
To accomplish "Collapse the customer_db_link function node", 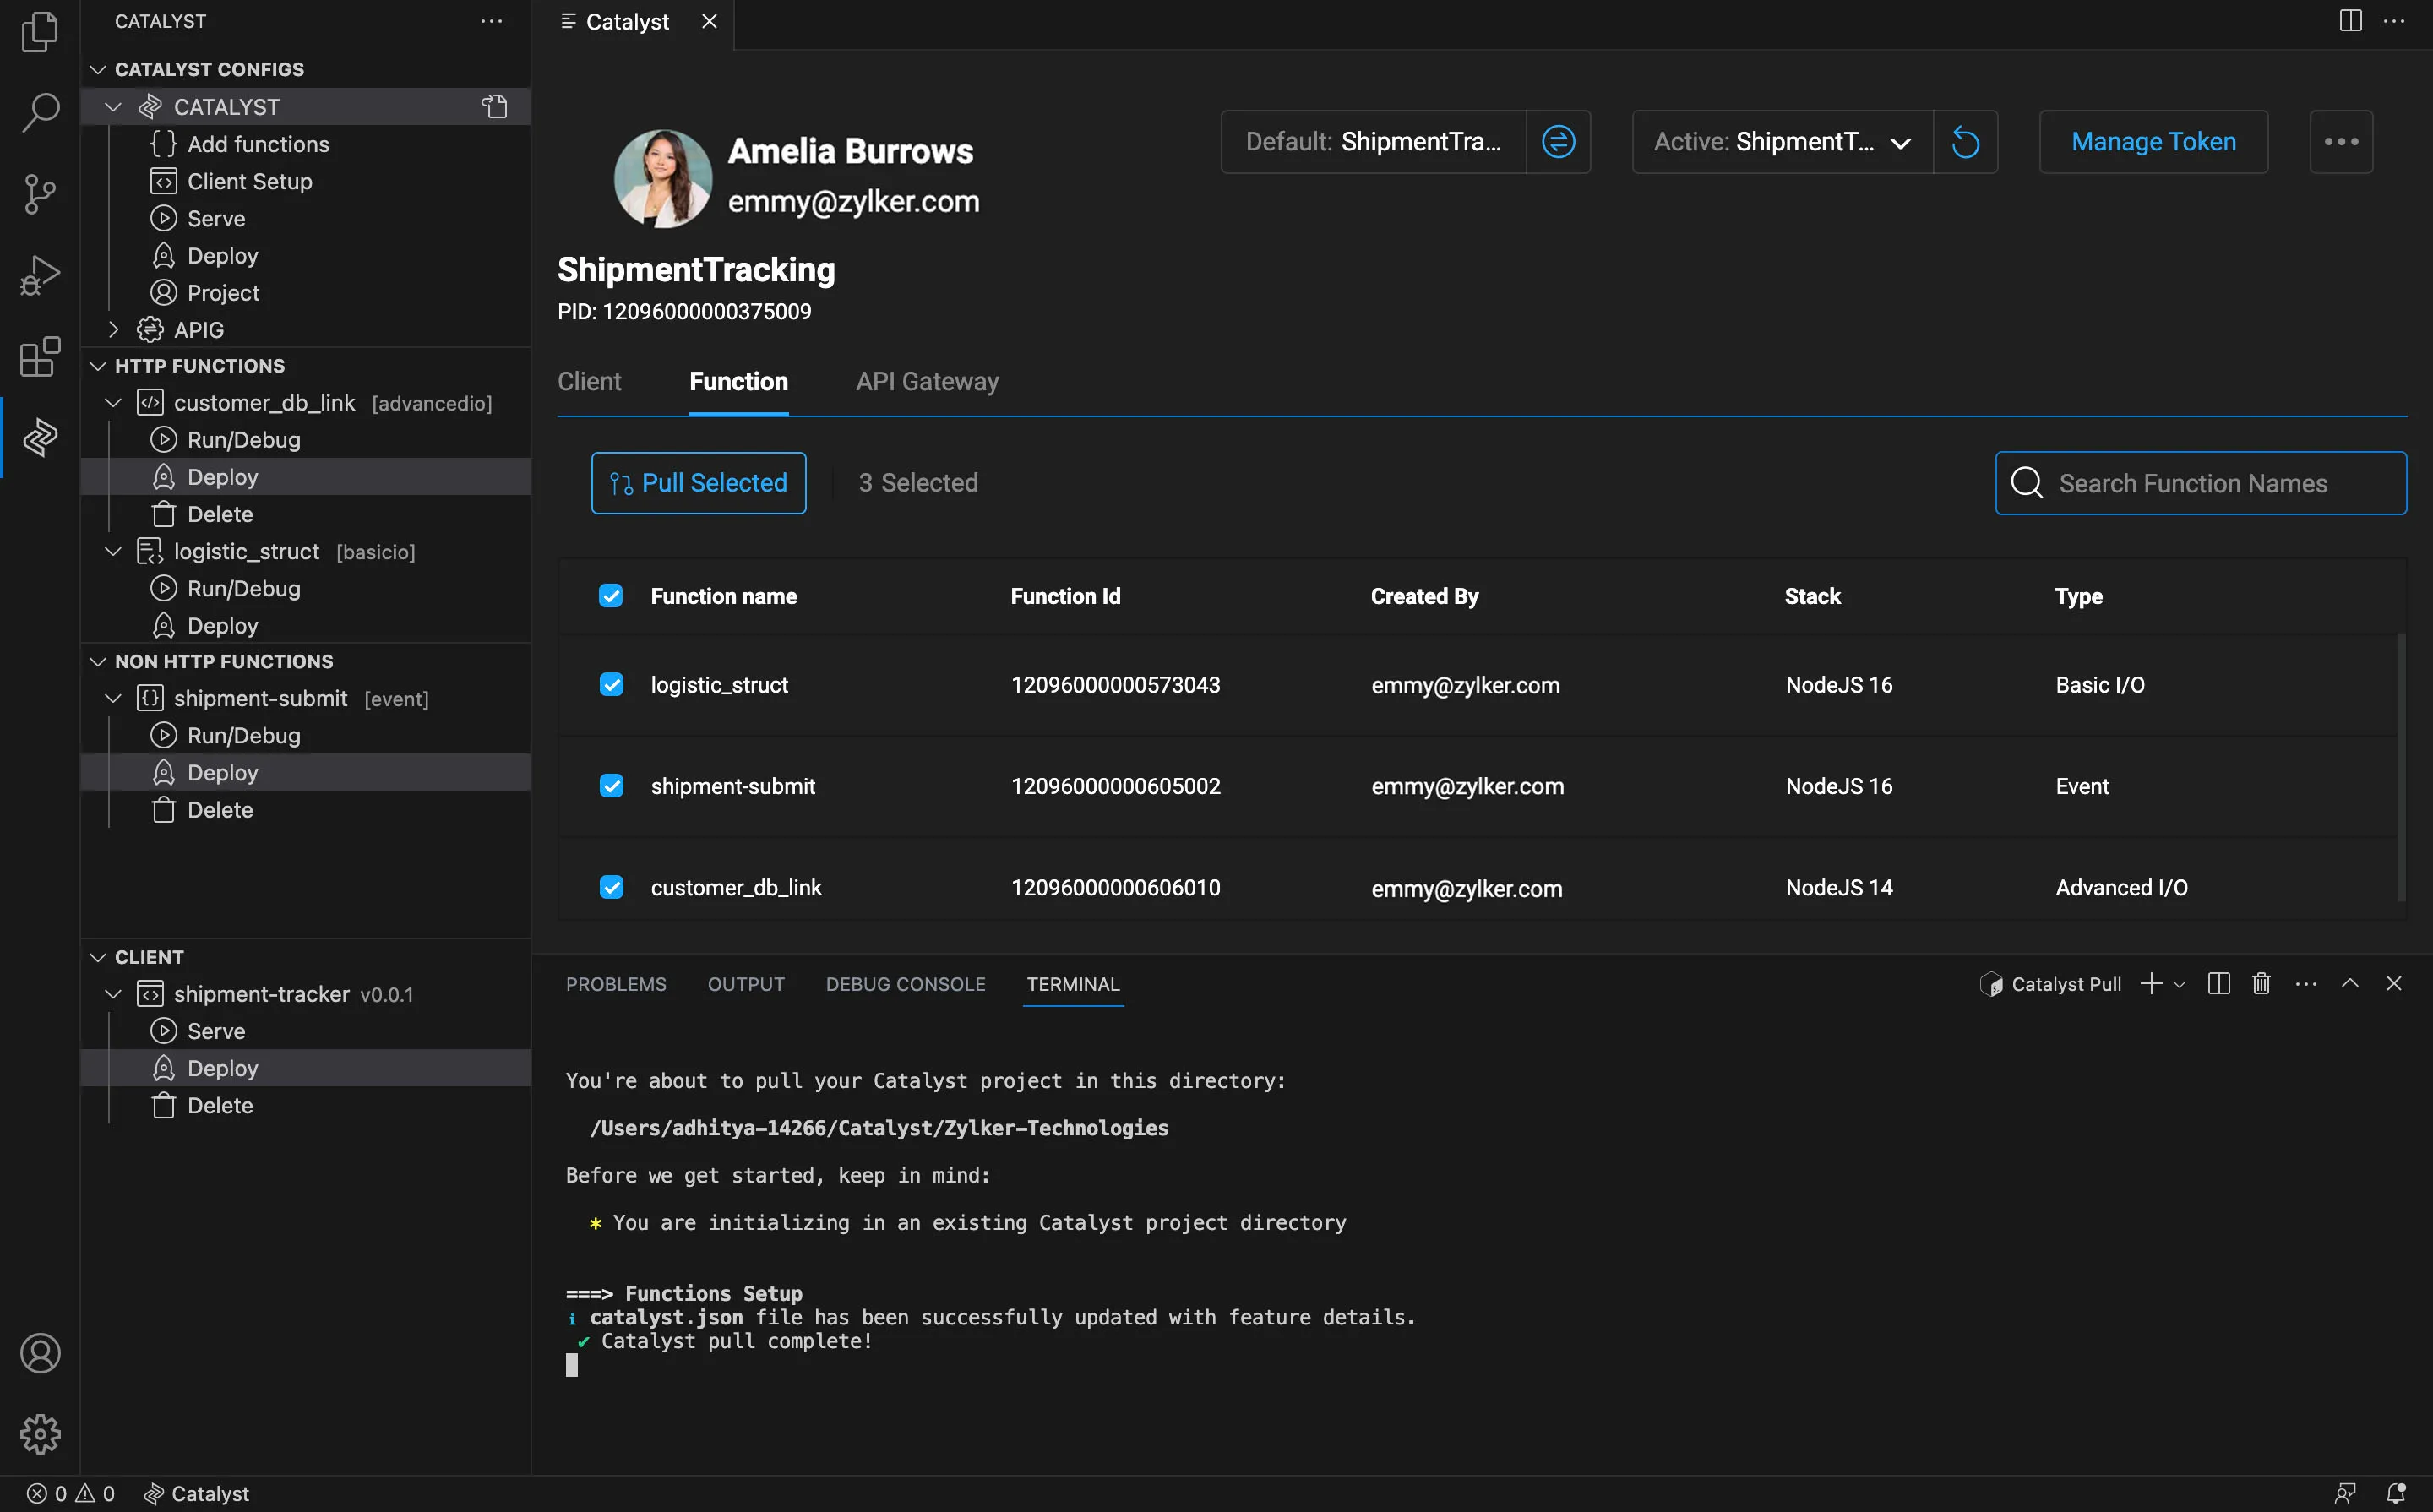I will coord(113,402).
